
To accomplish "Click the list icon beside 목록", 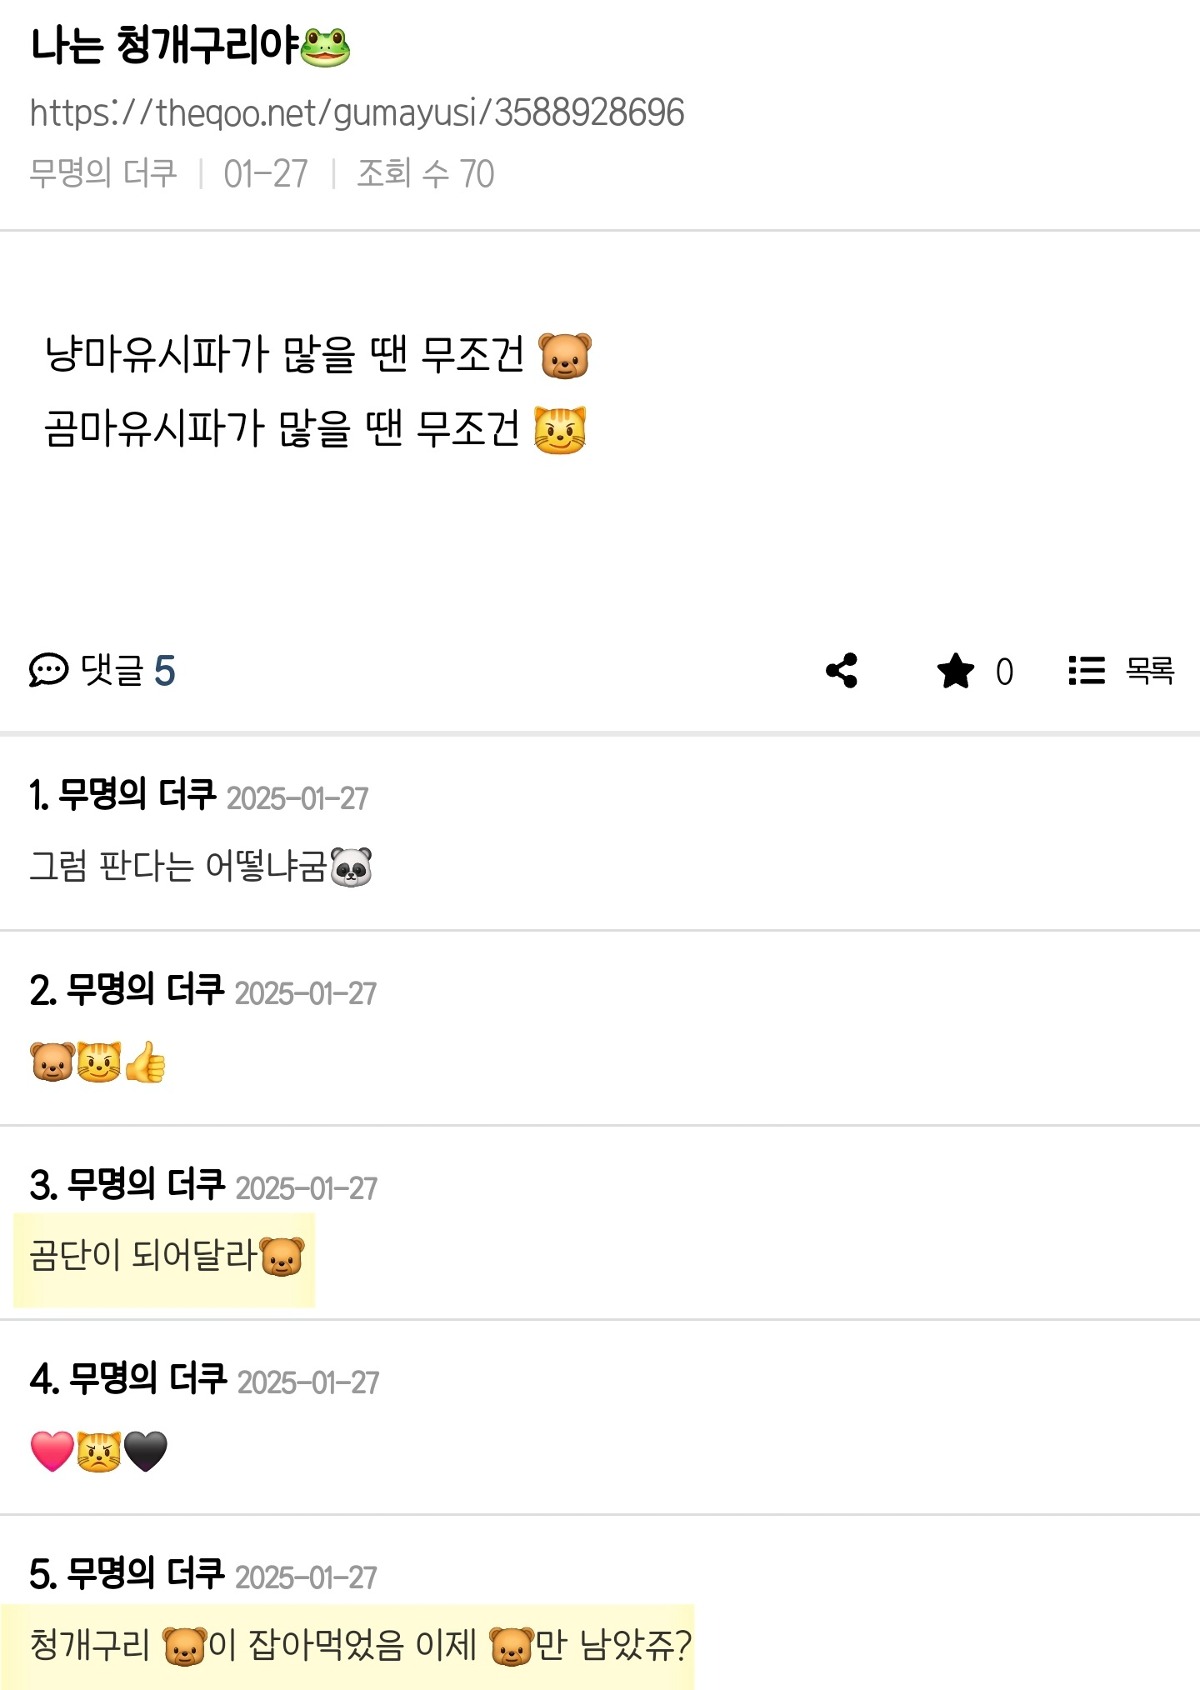I will 1086,670.
